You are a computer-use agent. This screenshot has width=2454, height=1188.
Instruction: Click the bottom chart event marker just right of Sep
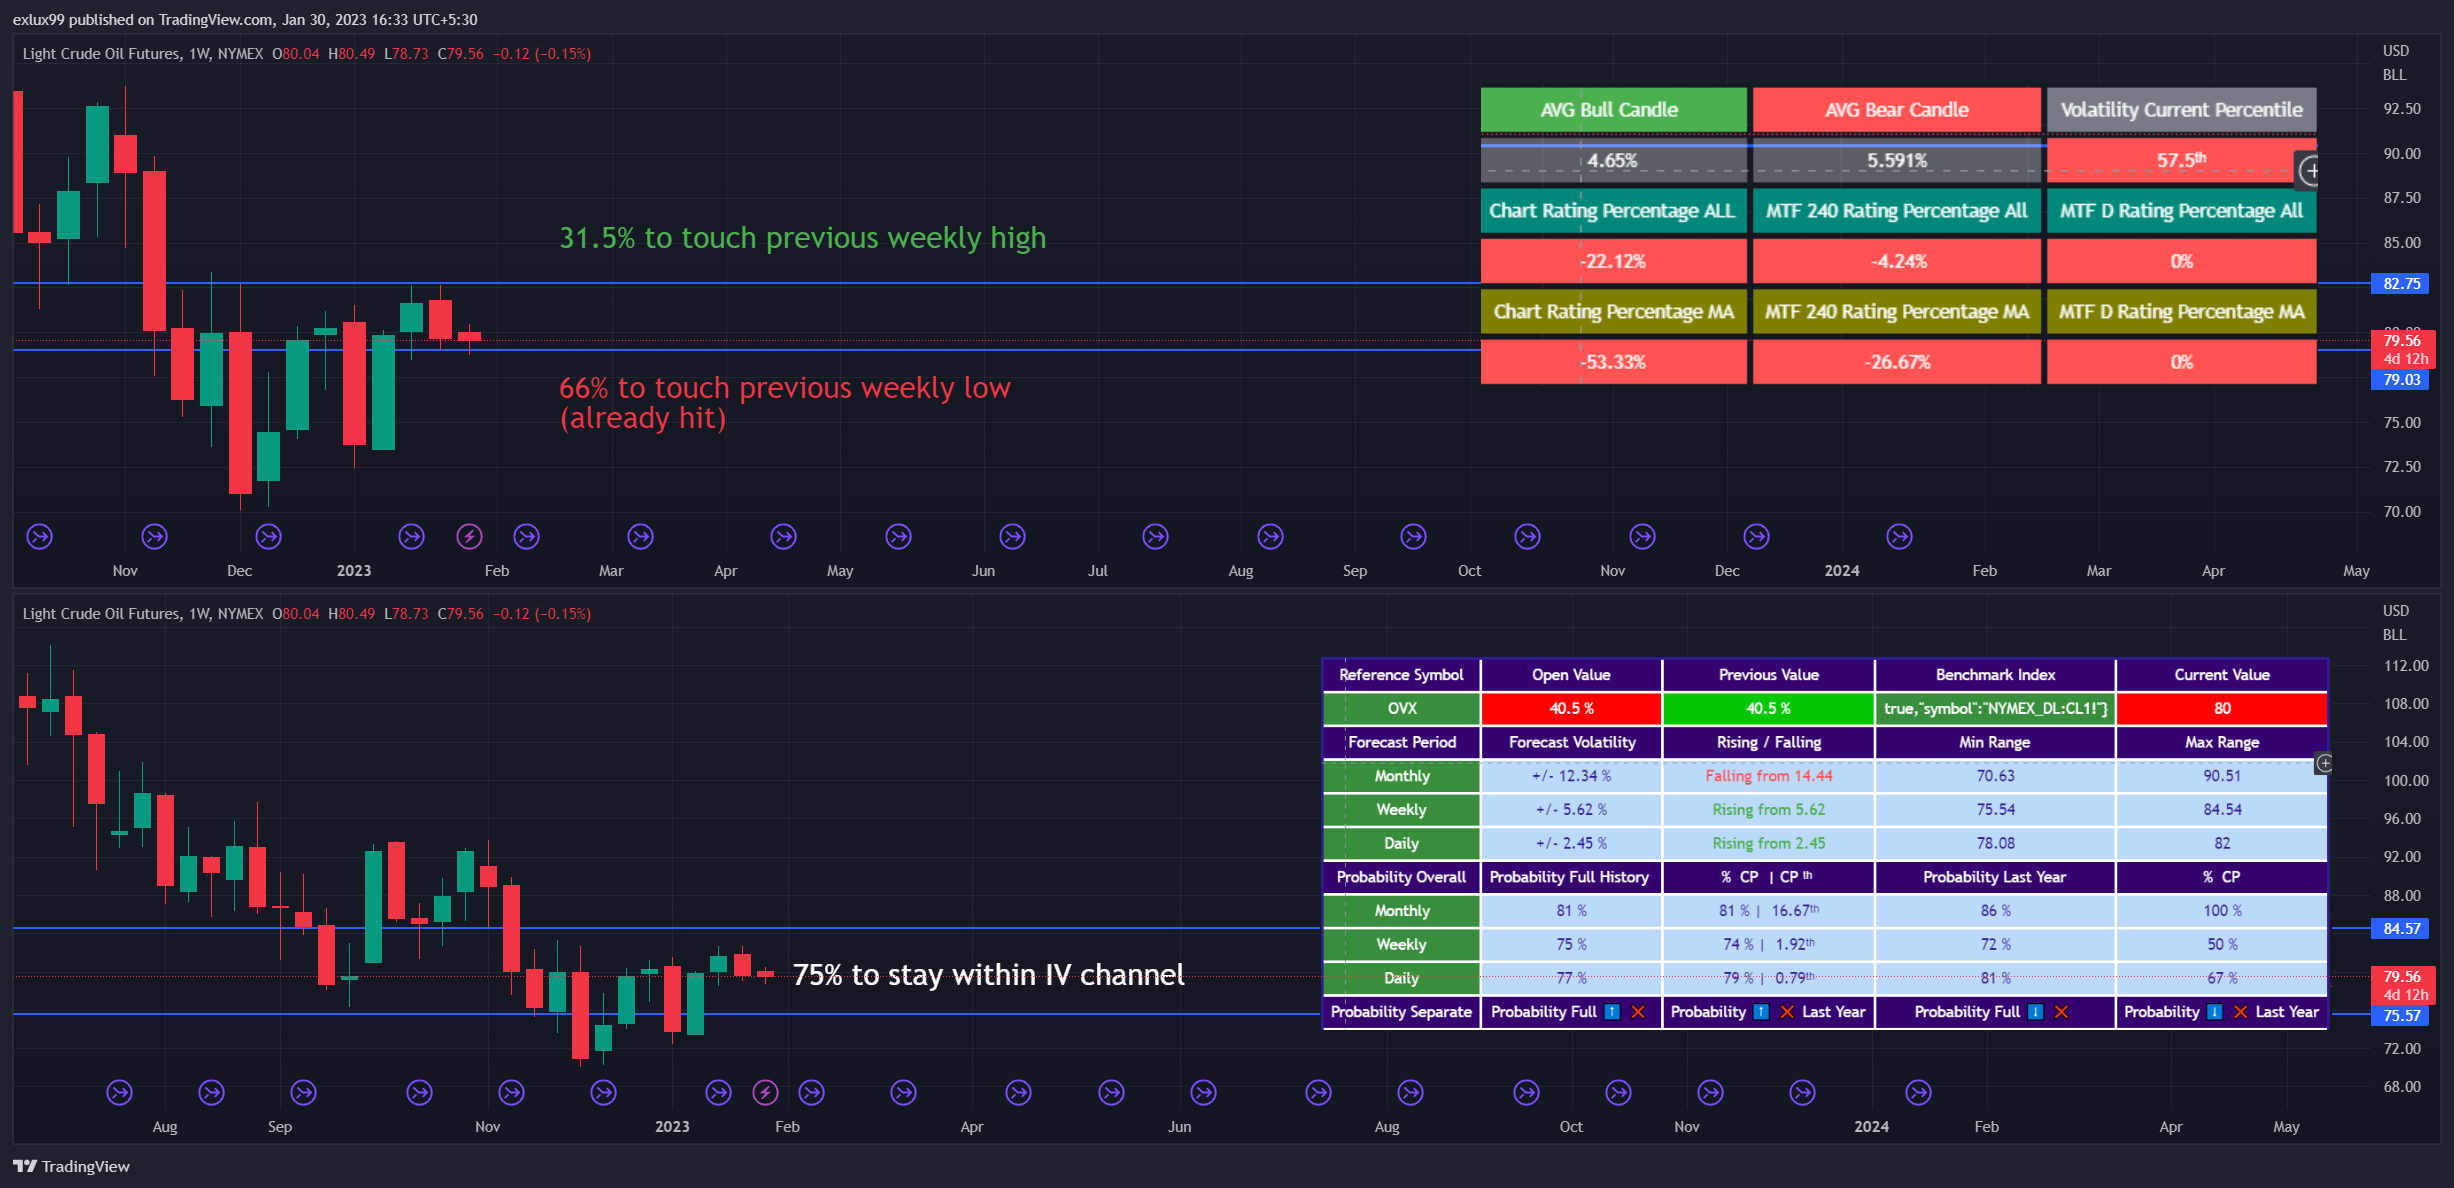click(x=303, y=1092)
